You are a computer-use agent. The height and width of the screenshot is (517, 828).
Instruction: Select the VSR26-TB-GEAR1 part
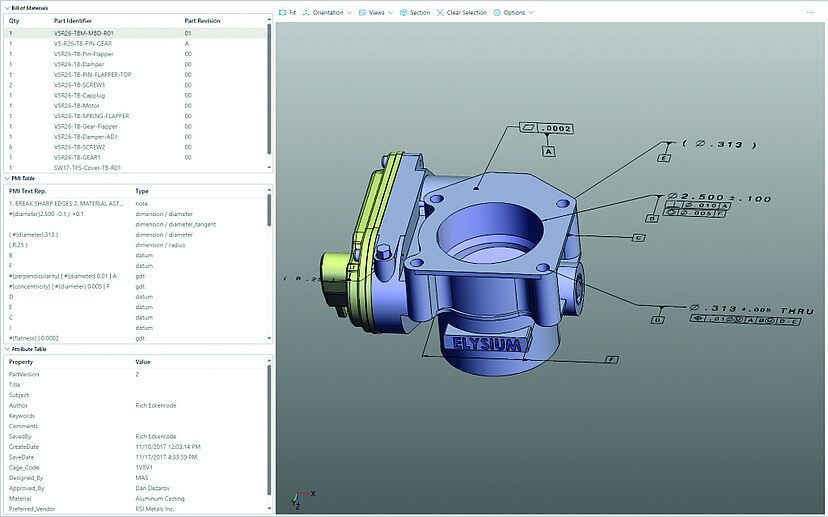click(135, 157)
